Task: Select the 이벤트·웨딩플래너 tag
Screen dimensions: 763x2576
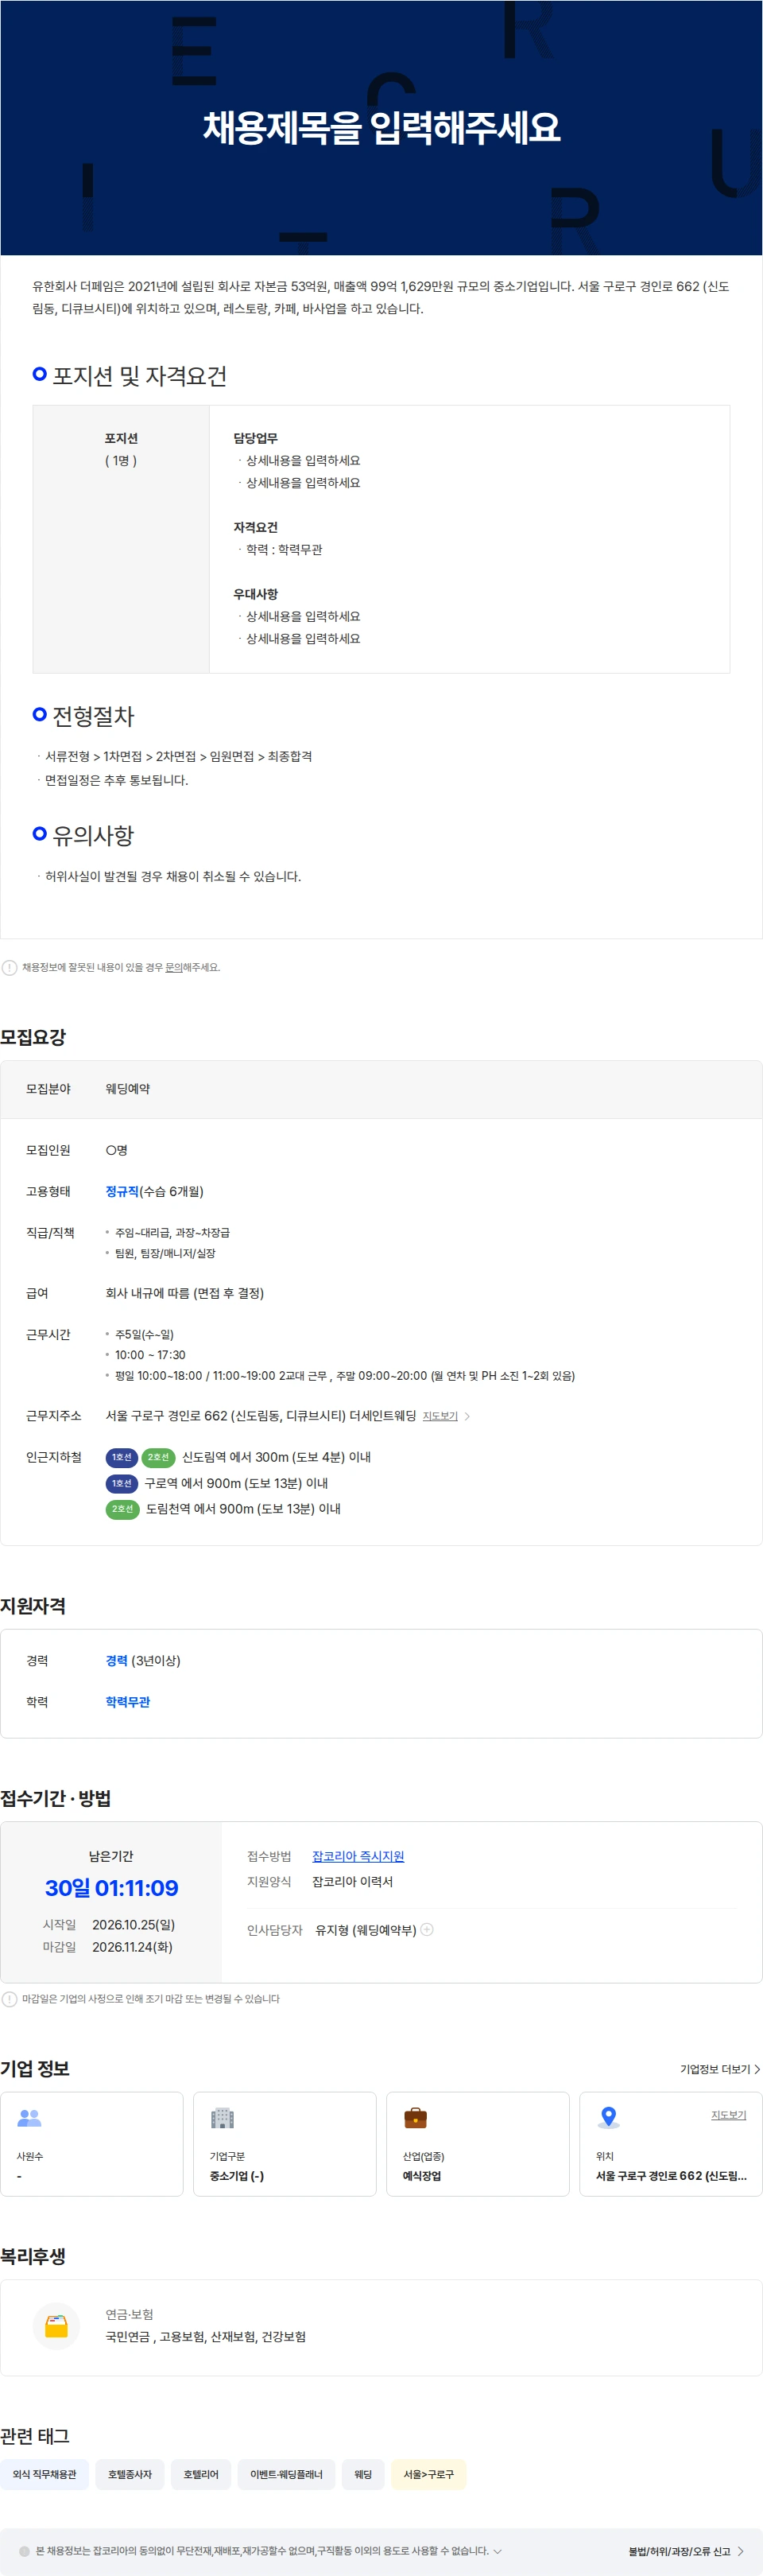Action: click(x=286, y=2474)
